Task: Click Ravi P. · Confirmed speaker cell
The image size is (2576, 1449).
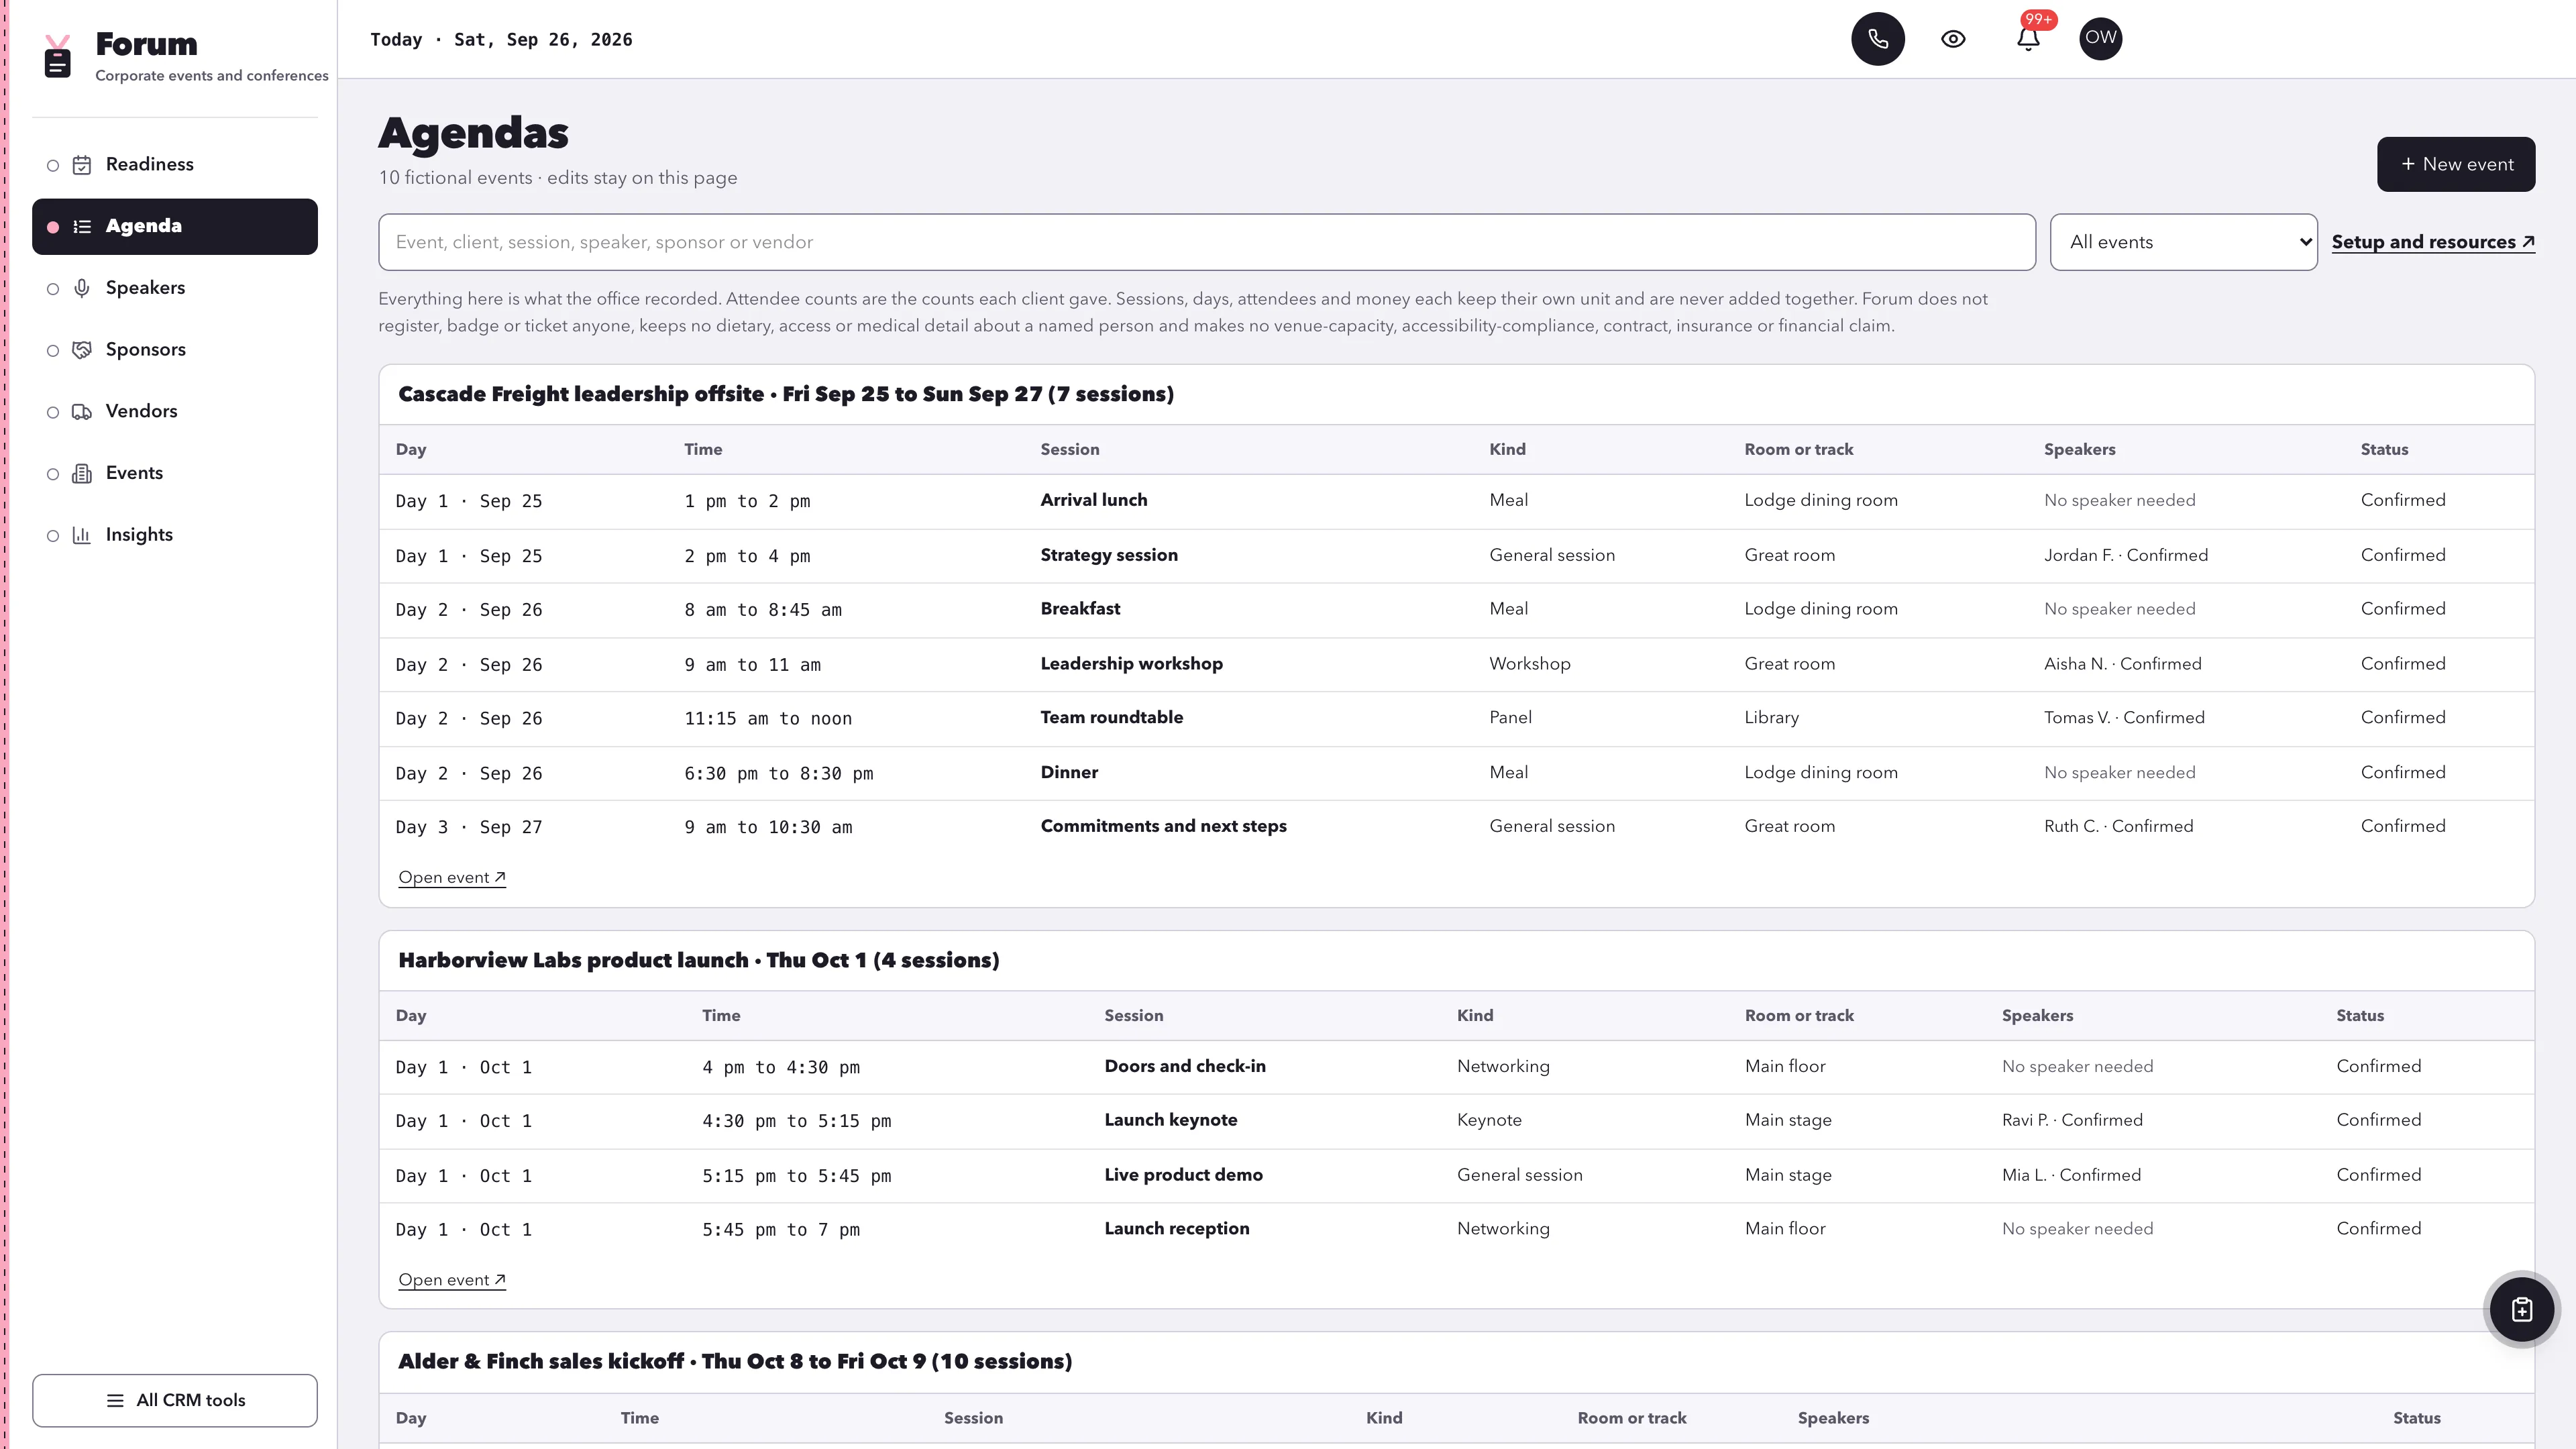Action: (x=2072, y=1120)
